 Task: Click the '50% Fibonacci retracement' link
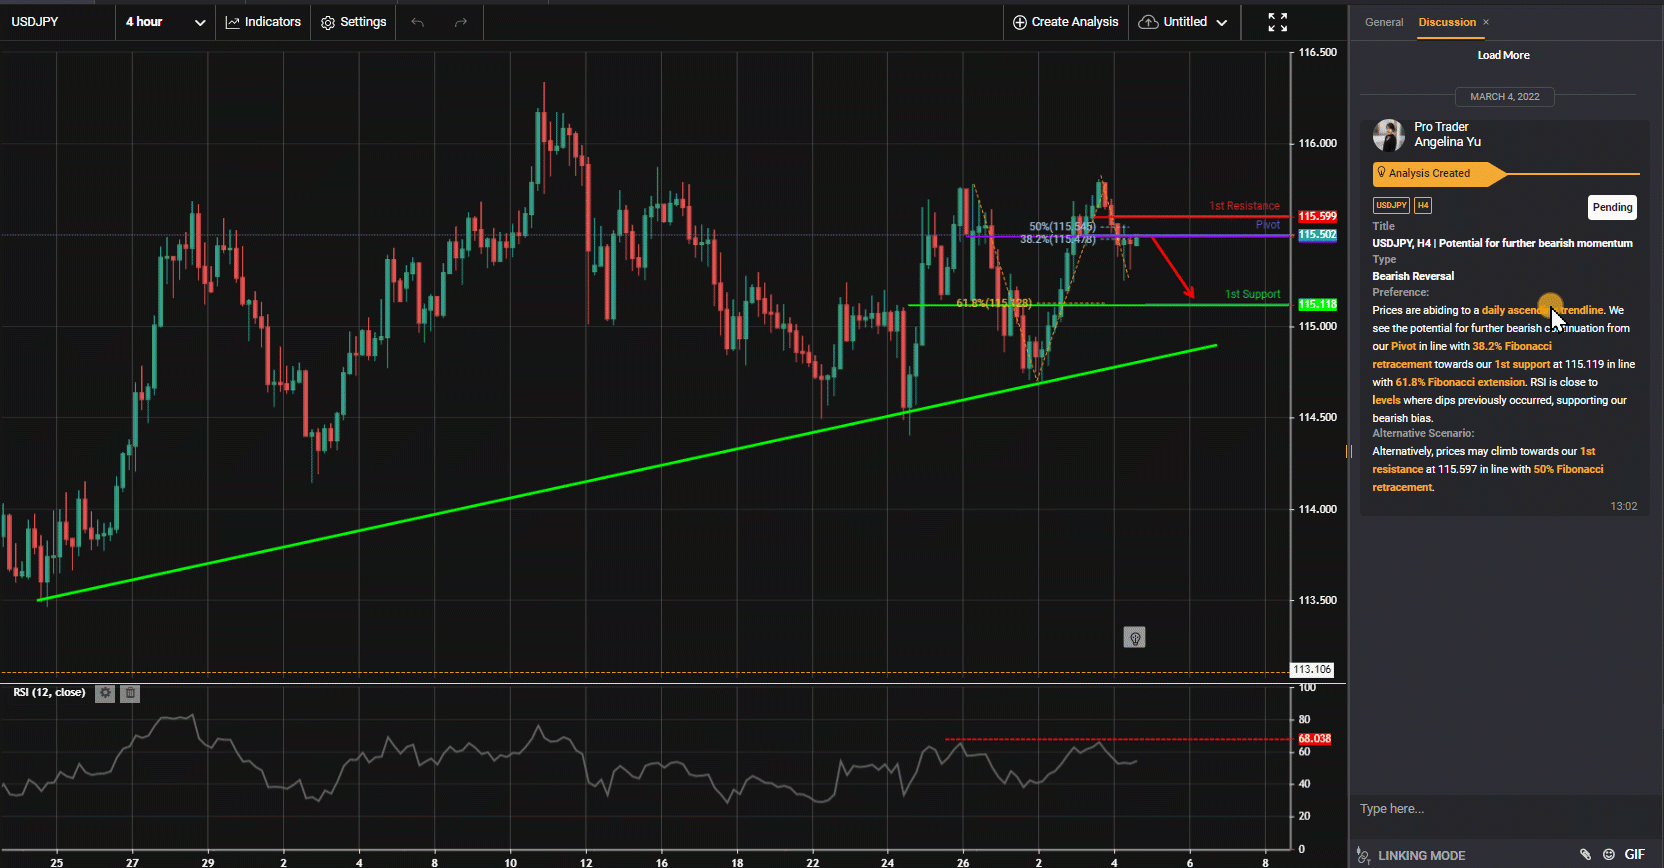pos(1488,478)
